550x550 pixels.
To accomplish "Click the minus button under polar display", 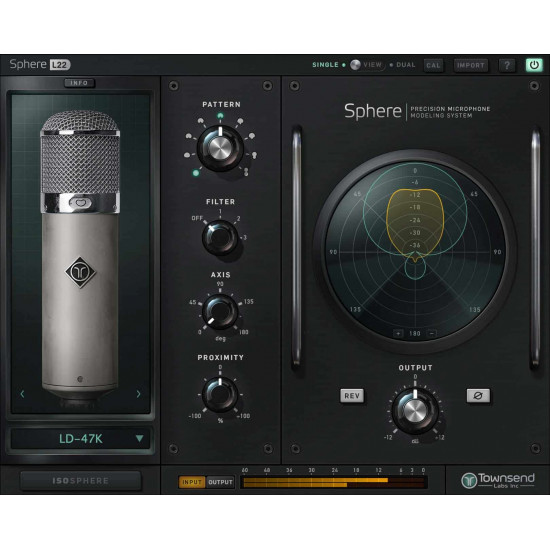I will [x=432, y=333].
